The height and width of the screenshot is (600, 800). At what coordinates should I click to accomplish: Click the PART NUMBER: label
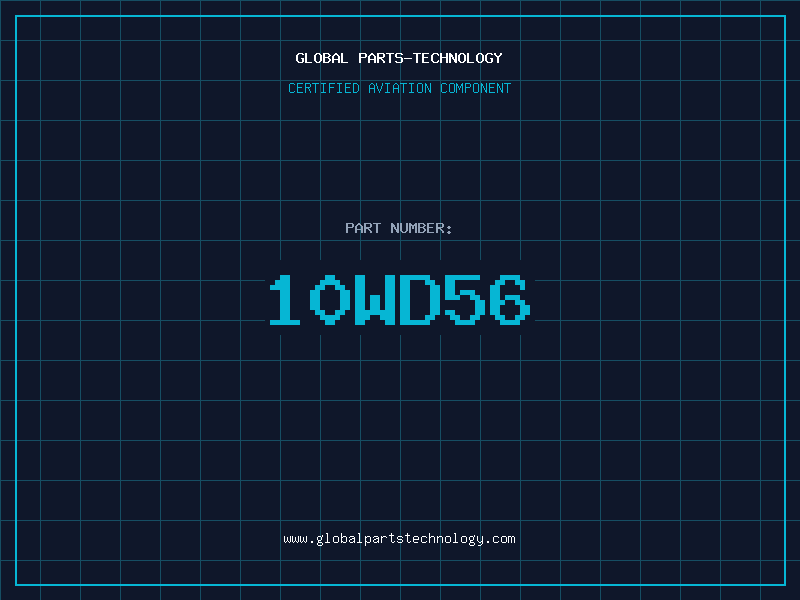[x=399, y=228]
